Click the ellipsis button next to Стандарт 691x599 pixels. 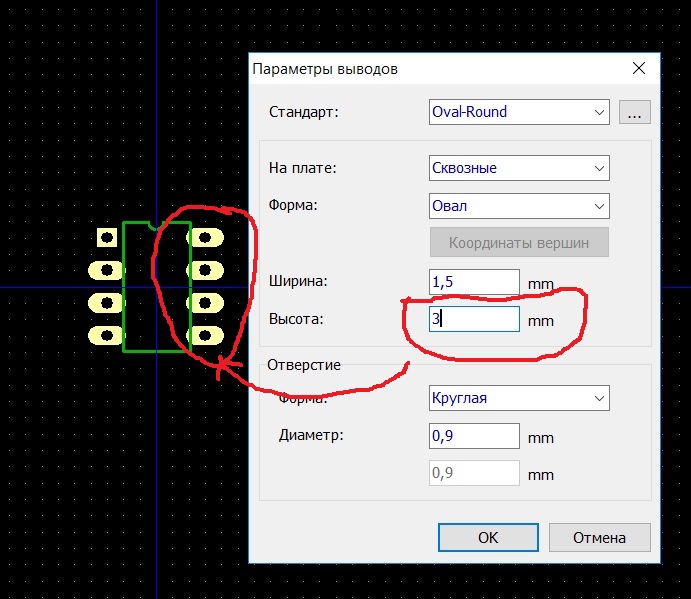coord(634,112)
